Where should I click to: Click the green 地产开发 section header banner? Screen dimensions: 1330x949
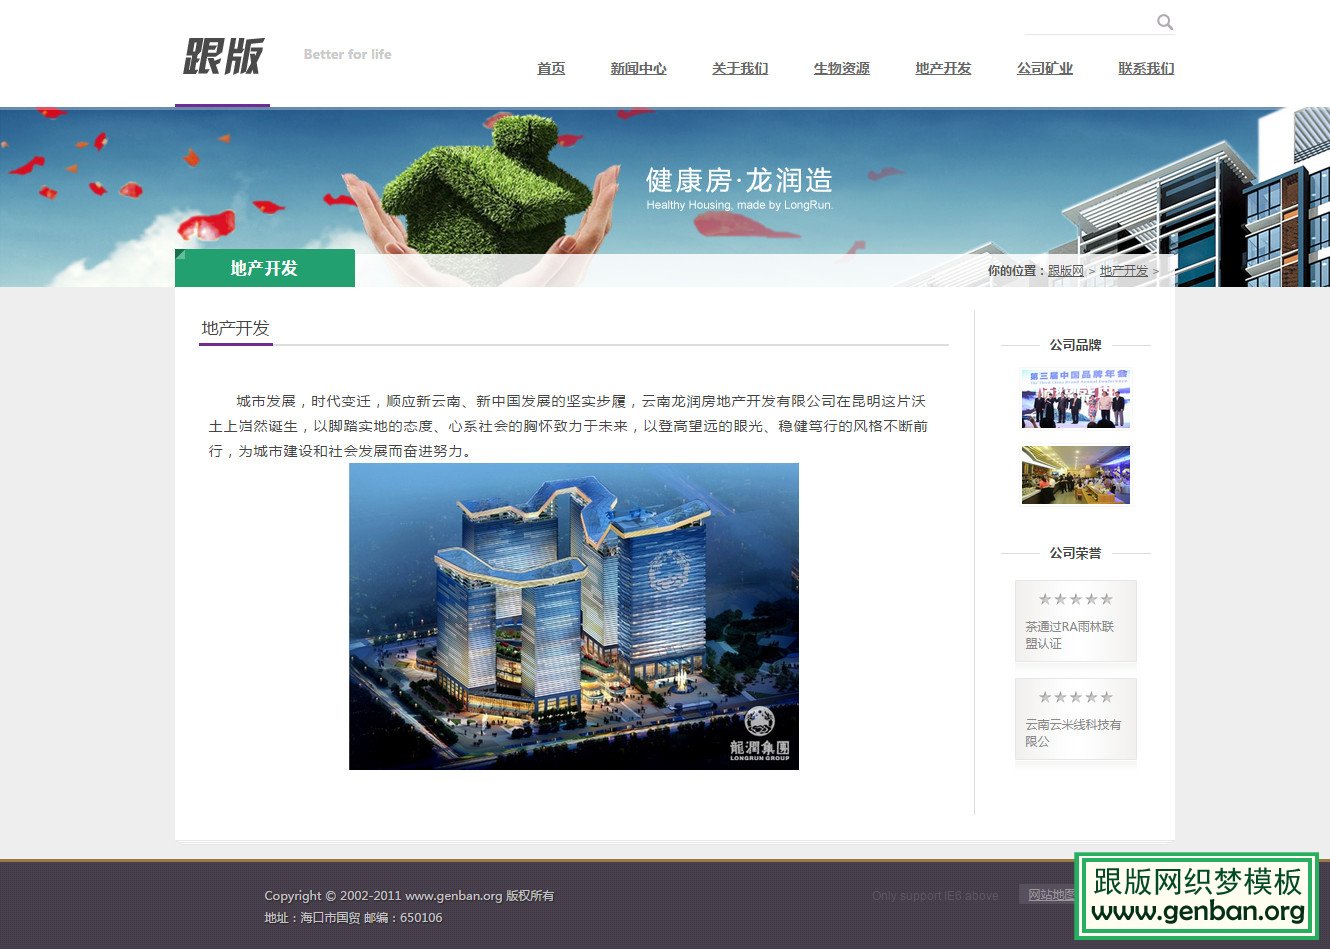(x=264, y=268)
